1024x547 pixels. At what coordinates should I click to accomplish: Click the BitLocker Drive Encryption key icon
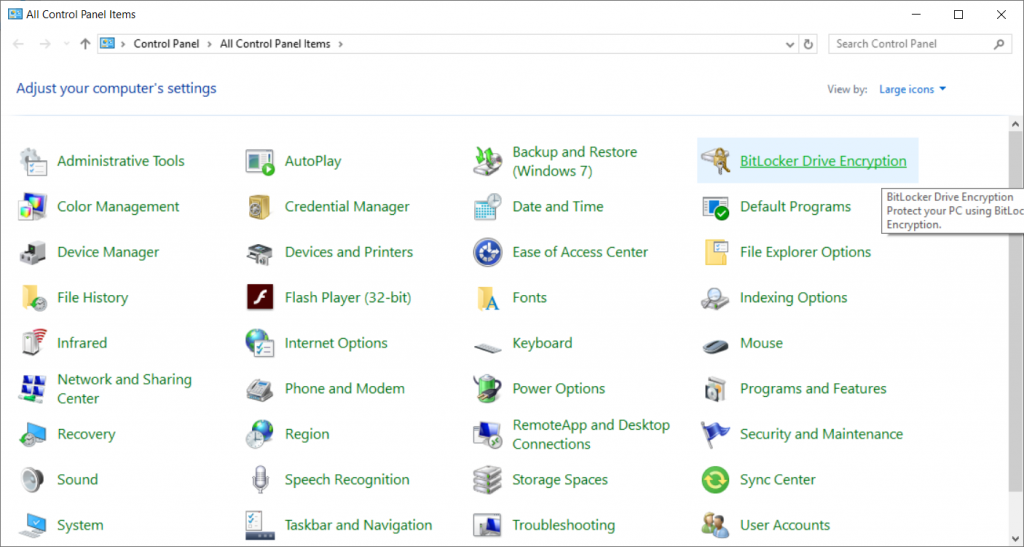[715, 161]
